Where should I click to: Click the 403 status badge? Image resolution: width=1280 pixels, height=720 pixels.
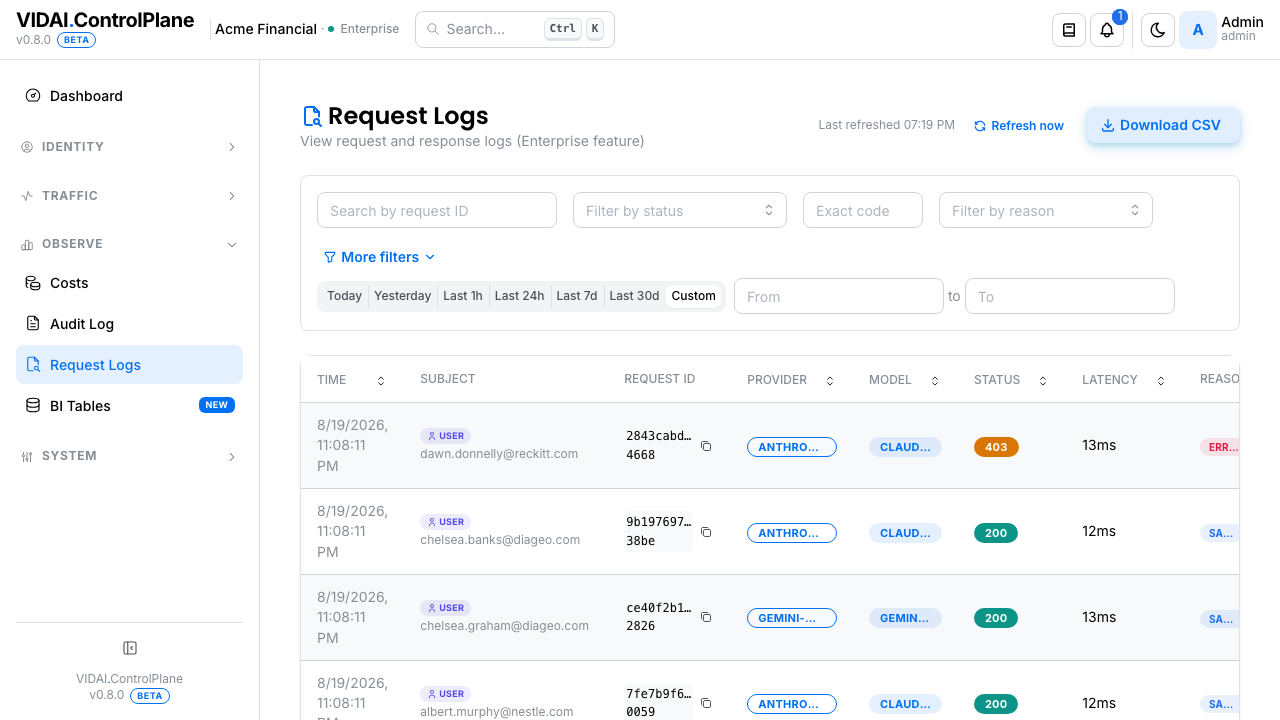tap(996, 447)
